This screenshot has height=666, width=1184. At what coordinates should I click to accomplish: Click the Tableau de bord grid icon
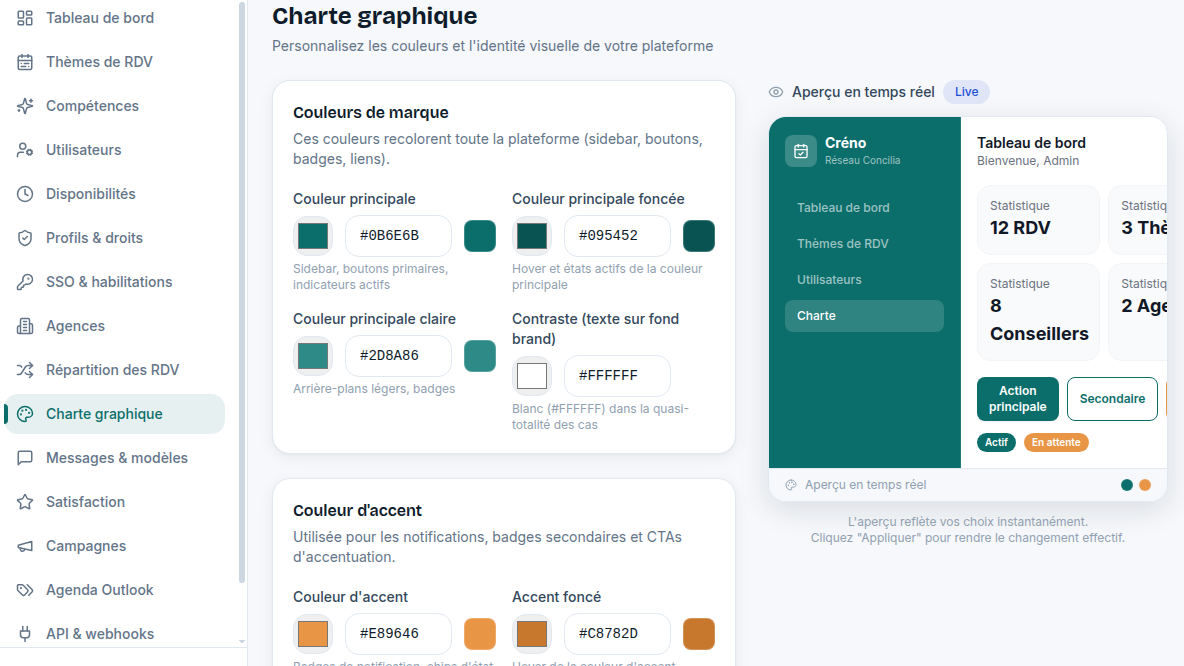point(25,18)
